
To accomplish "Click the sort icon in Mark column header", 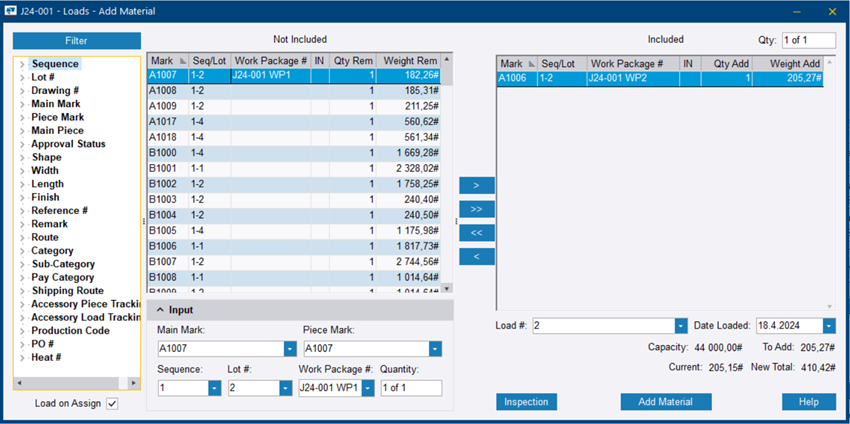I will pyautogui.click(x=181, y=61).
